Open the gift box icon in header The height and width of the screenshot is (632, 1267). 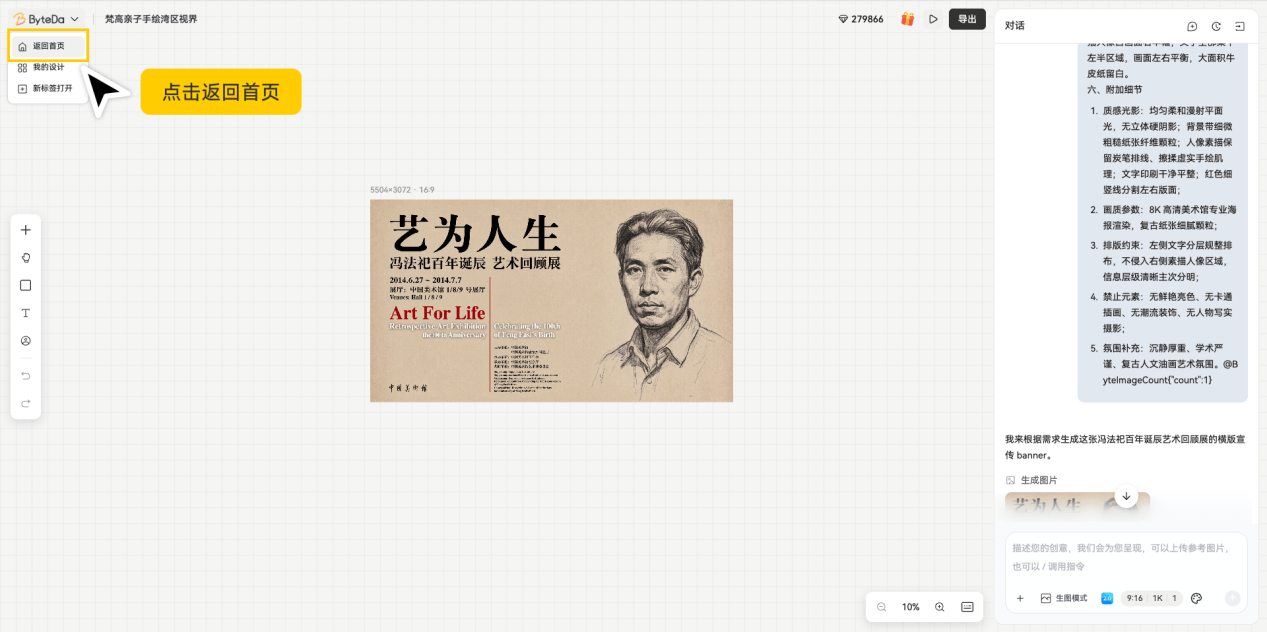point(908,19)
